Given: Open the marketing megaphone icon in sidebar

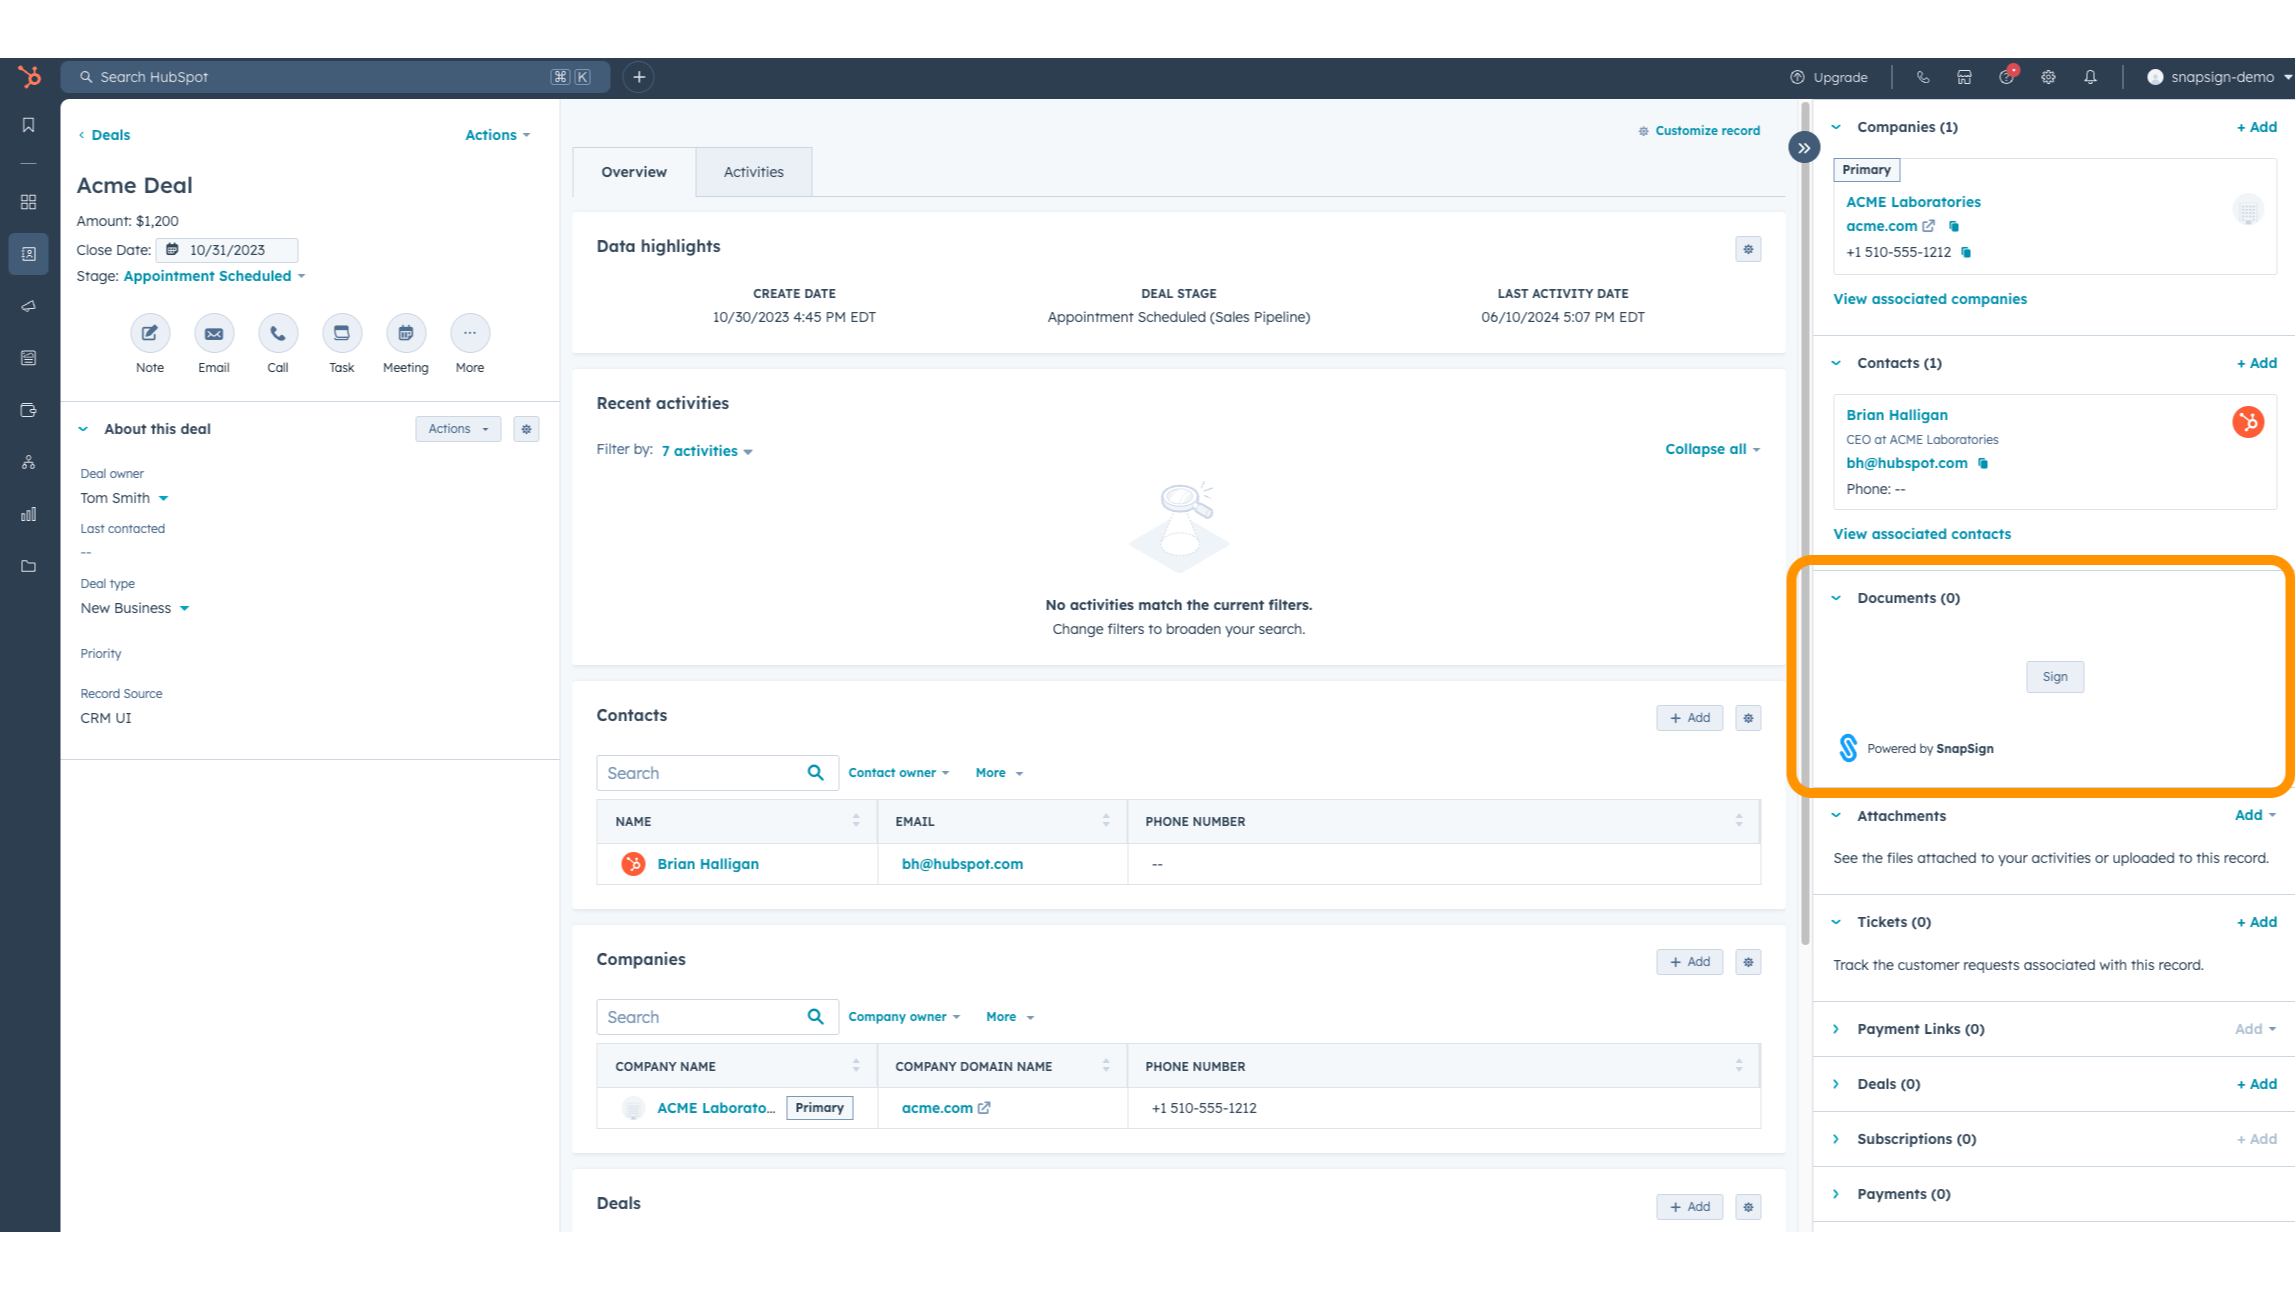Looking at the screenshot, I should point(29,306).
